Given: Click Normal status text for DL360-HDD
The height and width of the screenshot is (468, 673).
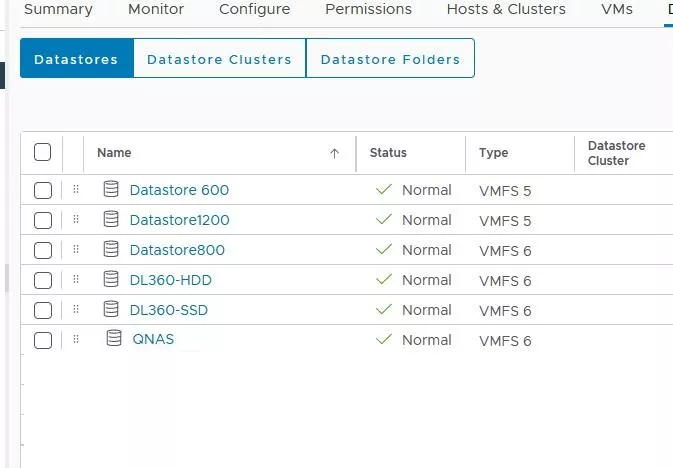Looking at the screenshot, I should 427,280.
